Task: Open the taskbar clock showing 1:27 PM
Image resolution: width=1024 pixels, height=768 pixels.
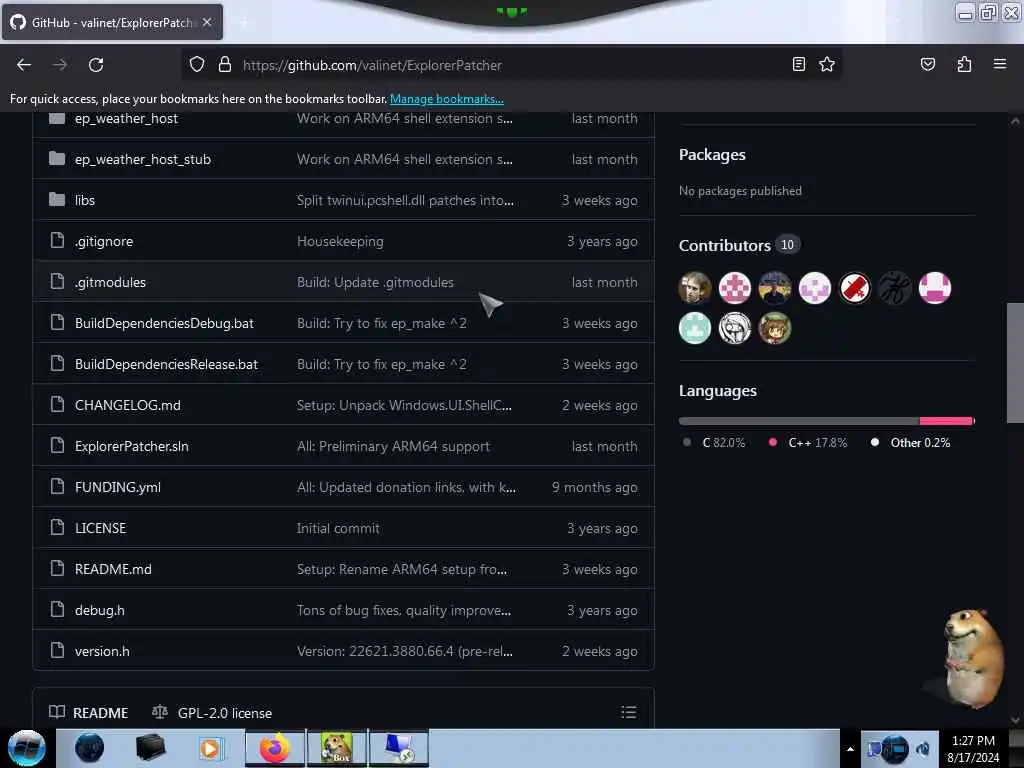Action: 973,749
